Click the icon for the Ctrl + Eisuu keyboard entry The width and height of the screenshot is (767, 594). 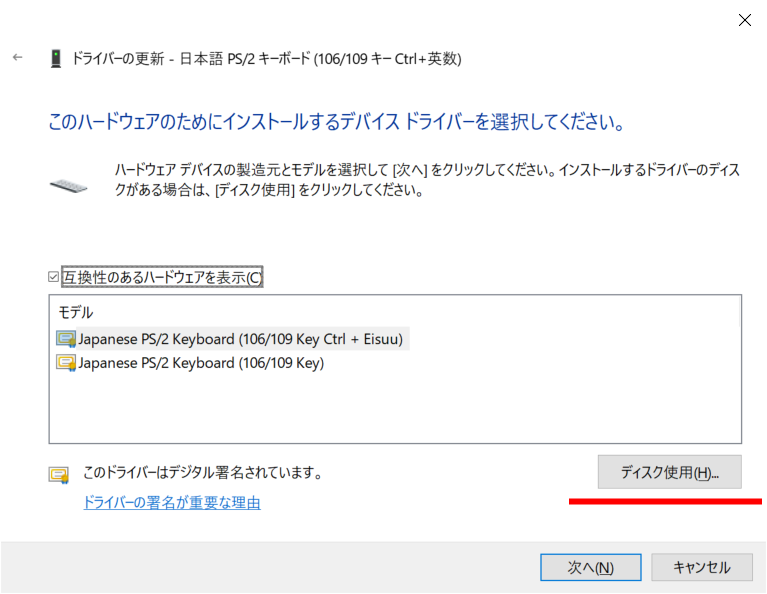pos(66,339)
